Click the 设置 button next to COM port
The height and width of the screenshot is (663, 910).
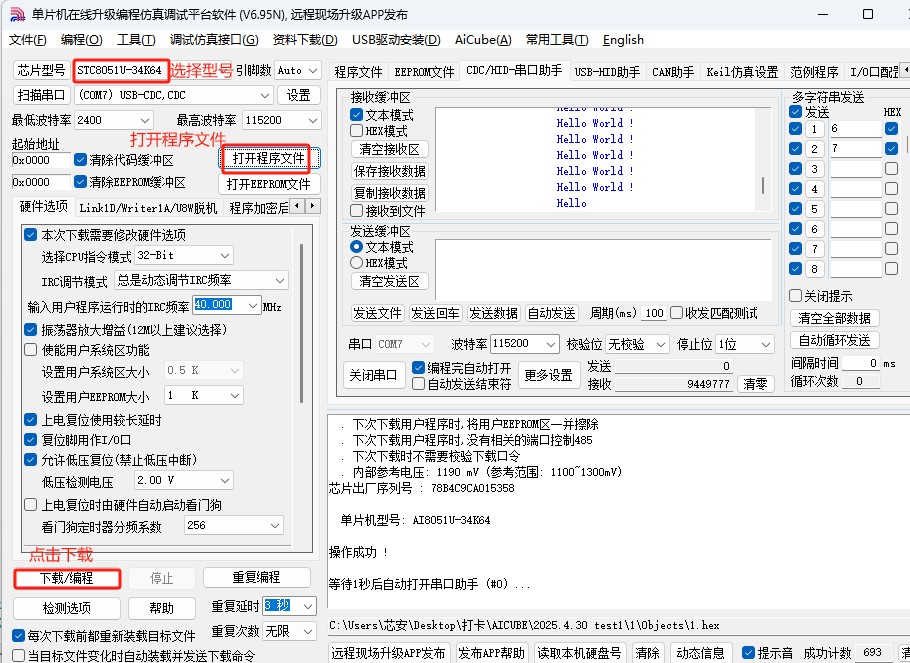[x=298, y=95]
